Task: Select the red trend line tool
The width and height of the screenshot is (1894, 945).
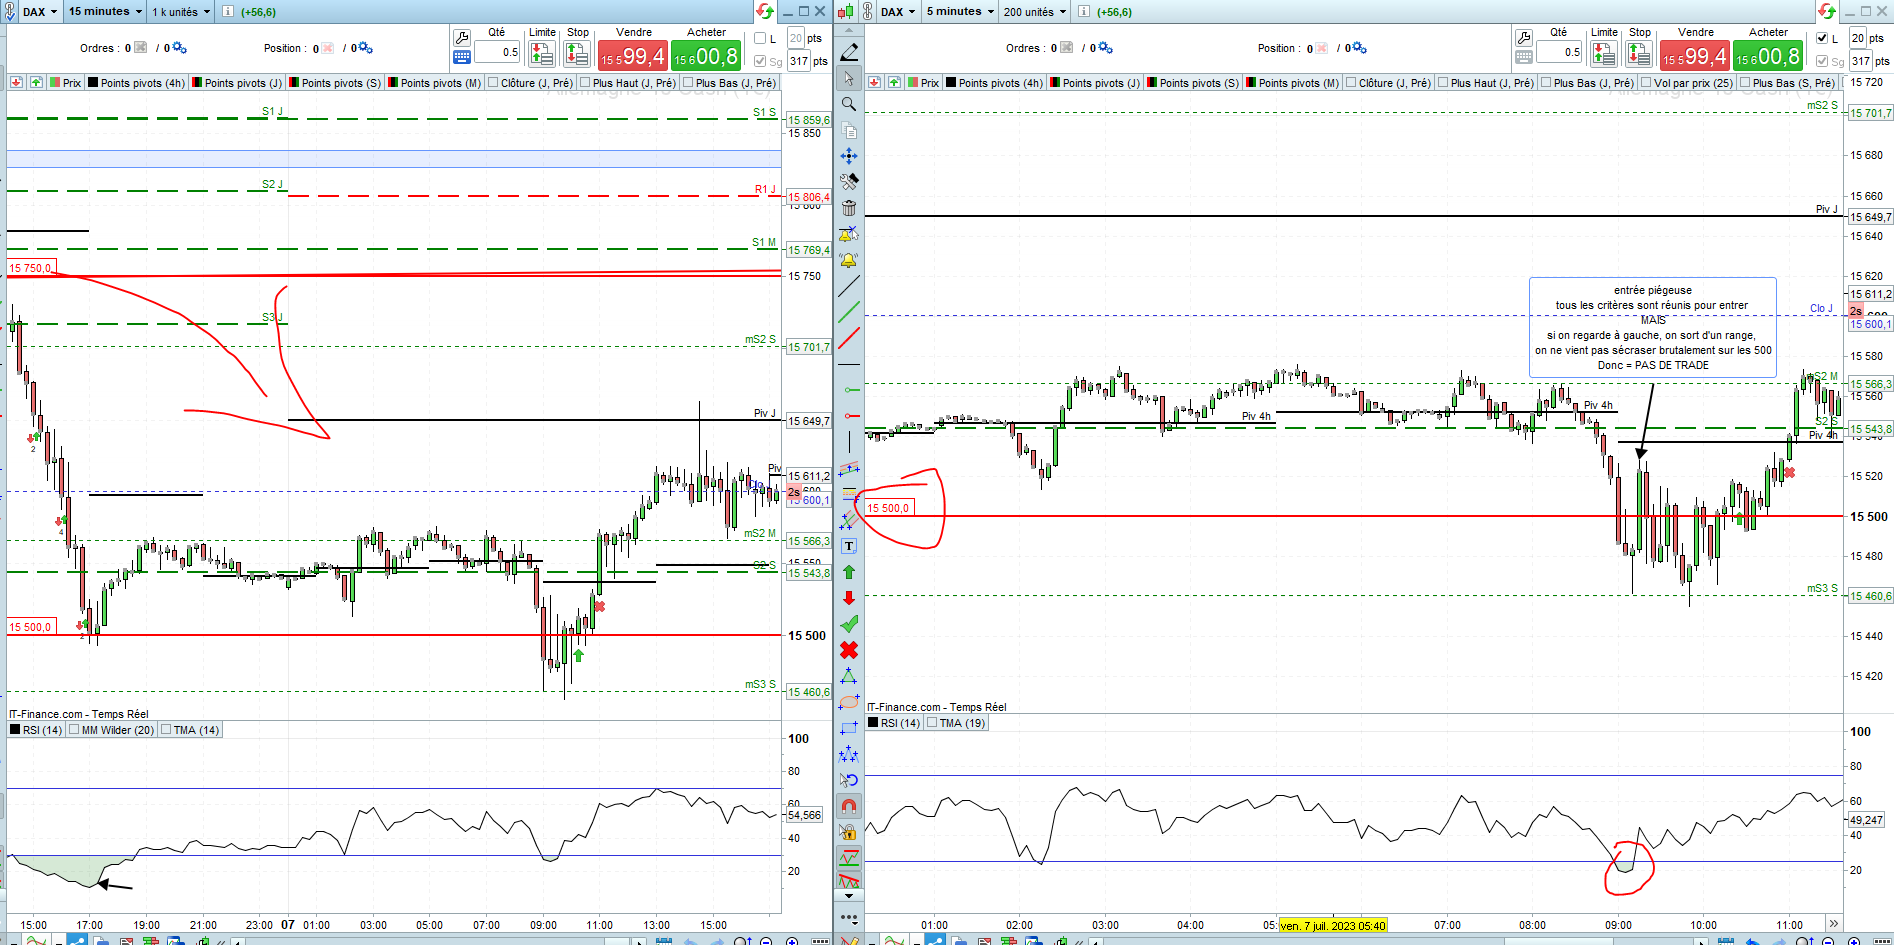Action: pyautogui.click(x=849, y=338)
